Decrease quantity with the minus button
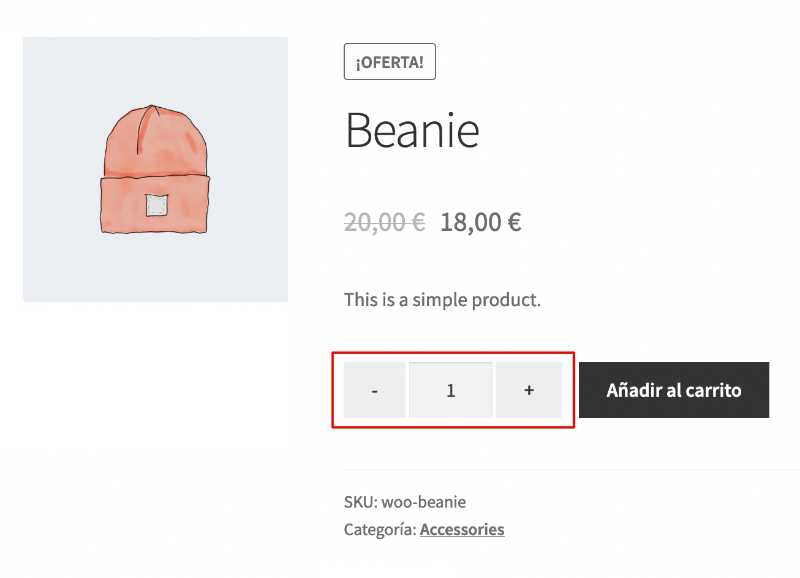 pyautogui.click(x=374, y=390)
